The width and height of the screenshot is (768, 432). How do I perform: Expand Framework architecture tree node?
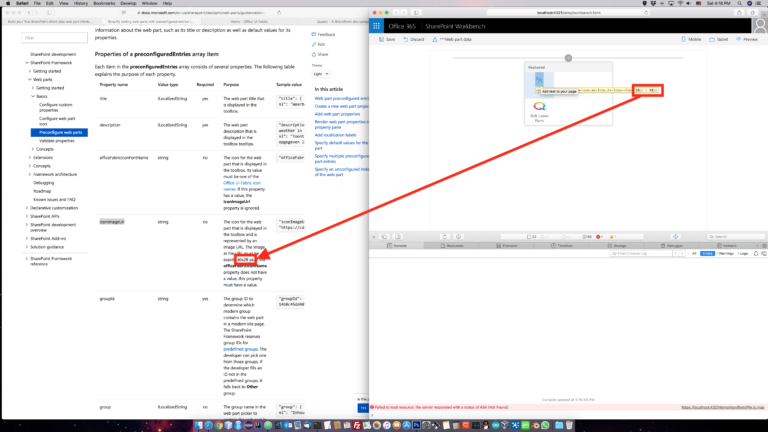pyautogui.click(x=30, y=174)
